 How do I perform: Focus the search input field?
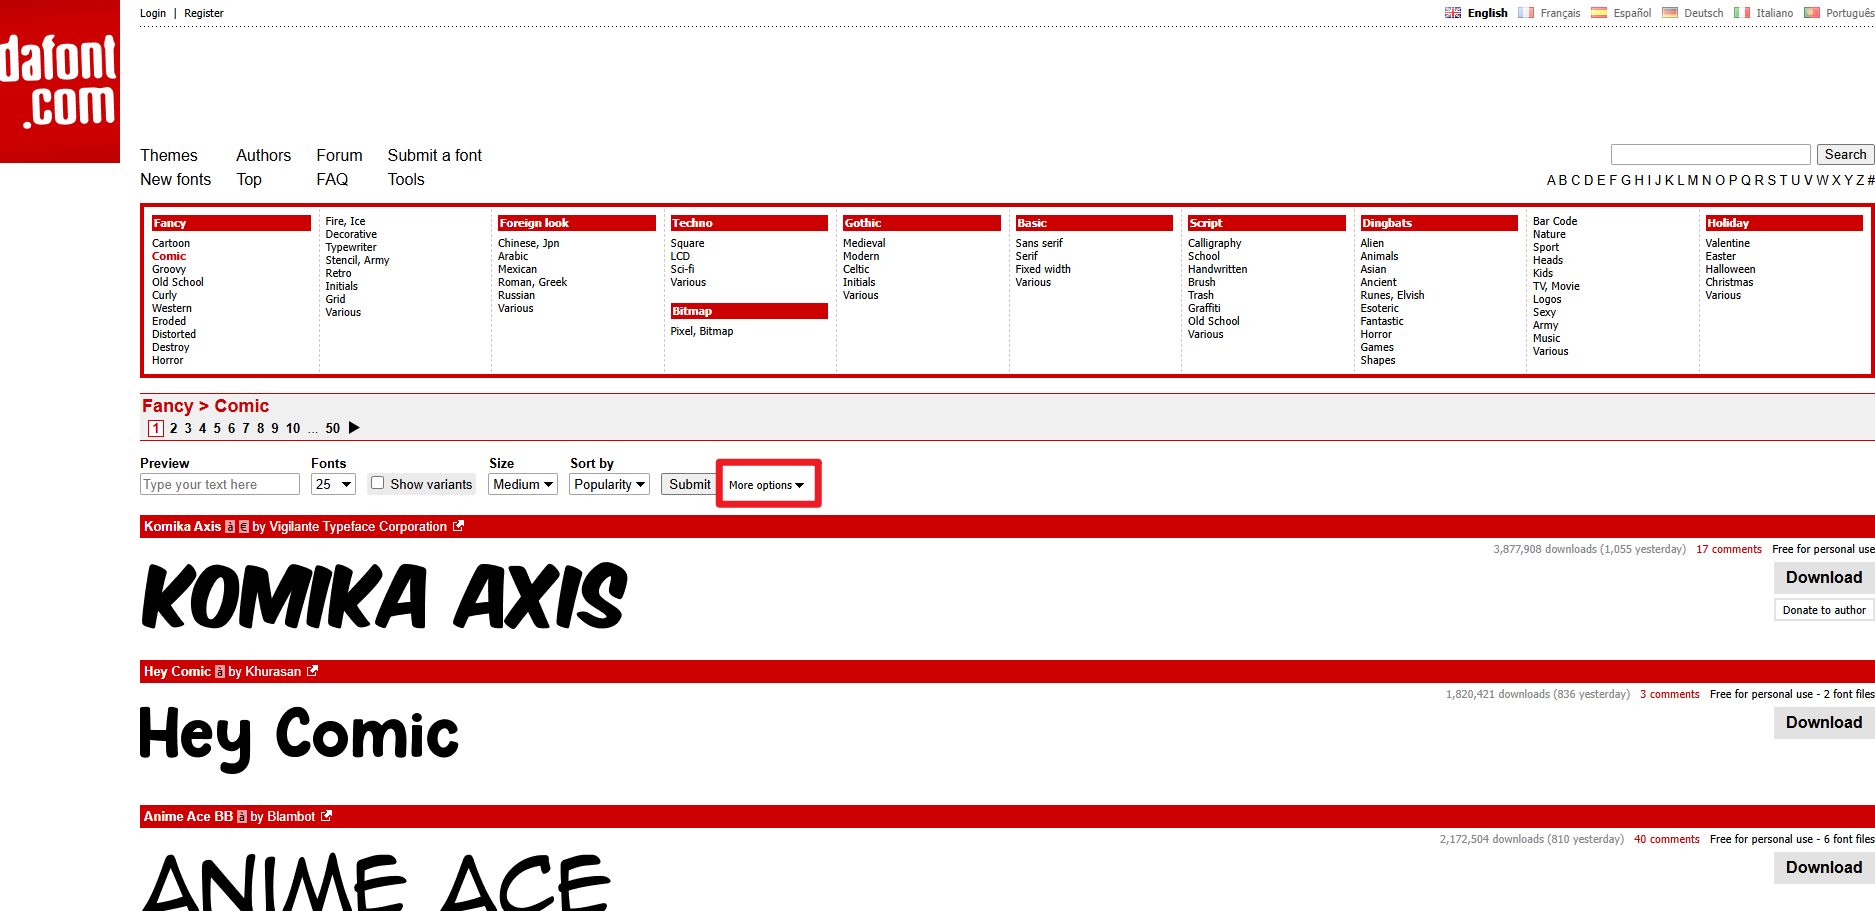point(1711,154)
